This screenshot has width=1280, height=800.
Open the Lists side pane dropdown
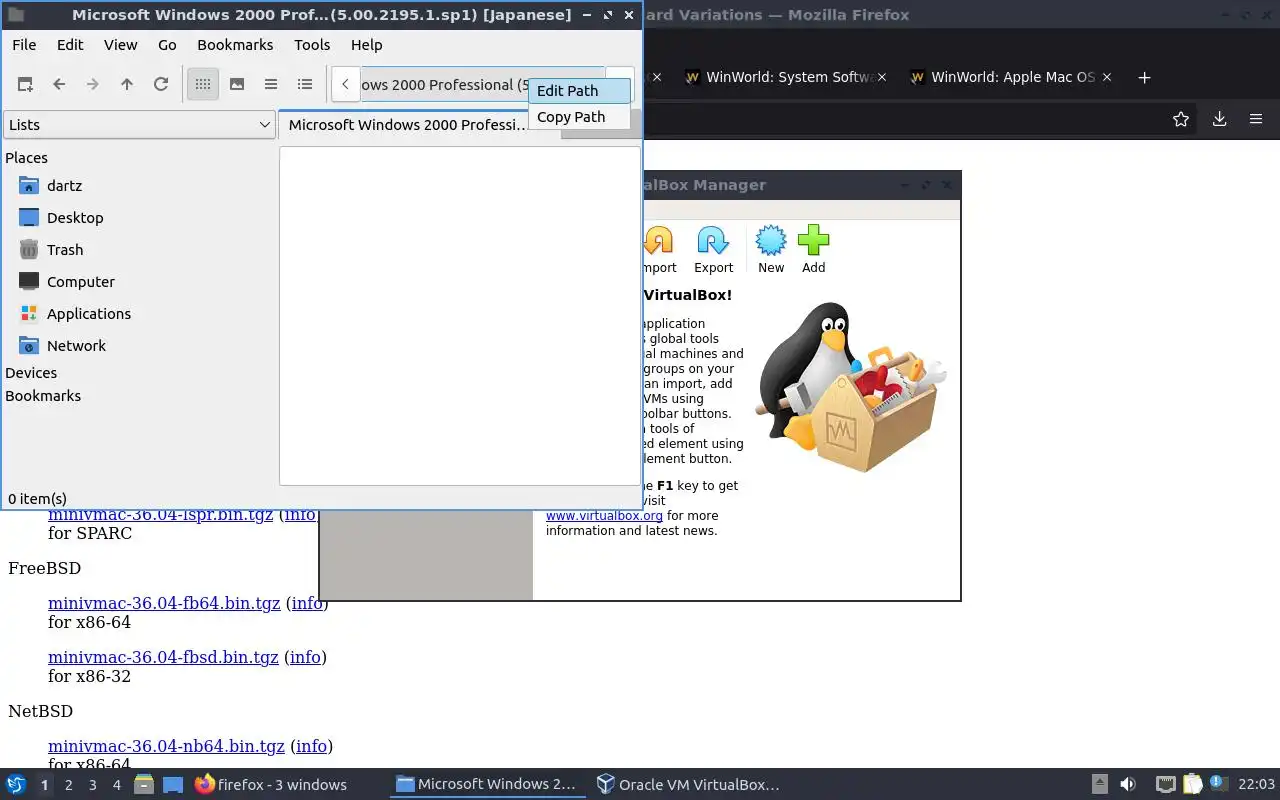139,125
